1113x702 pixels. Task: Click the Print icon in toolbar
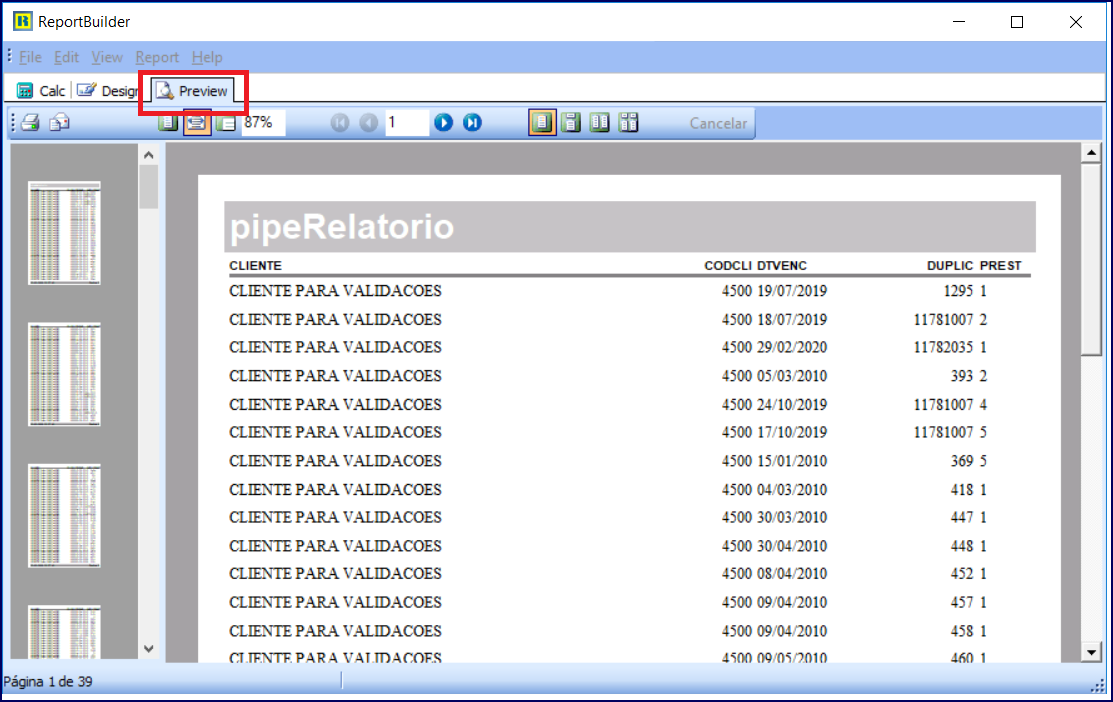(31, 123)
